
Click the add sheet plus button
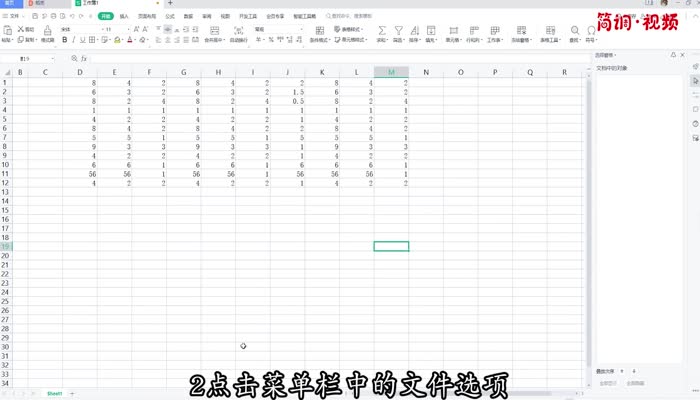72,394
